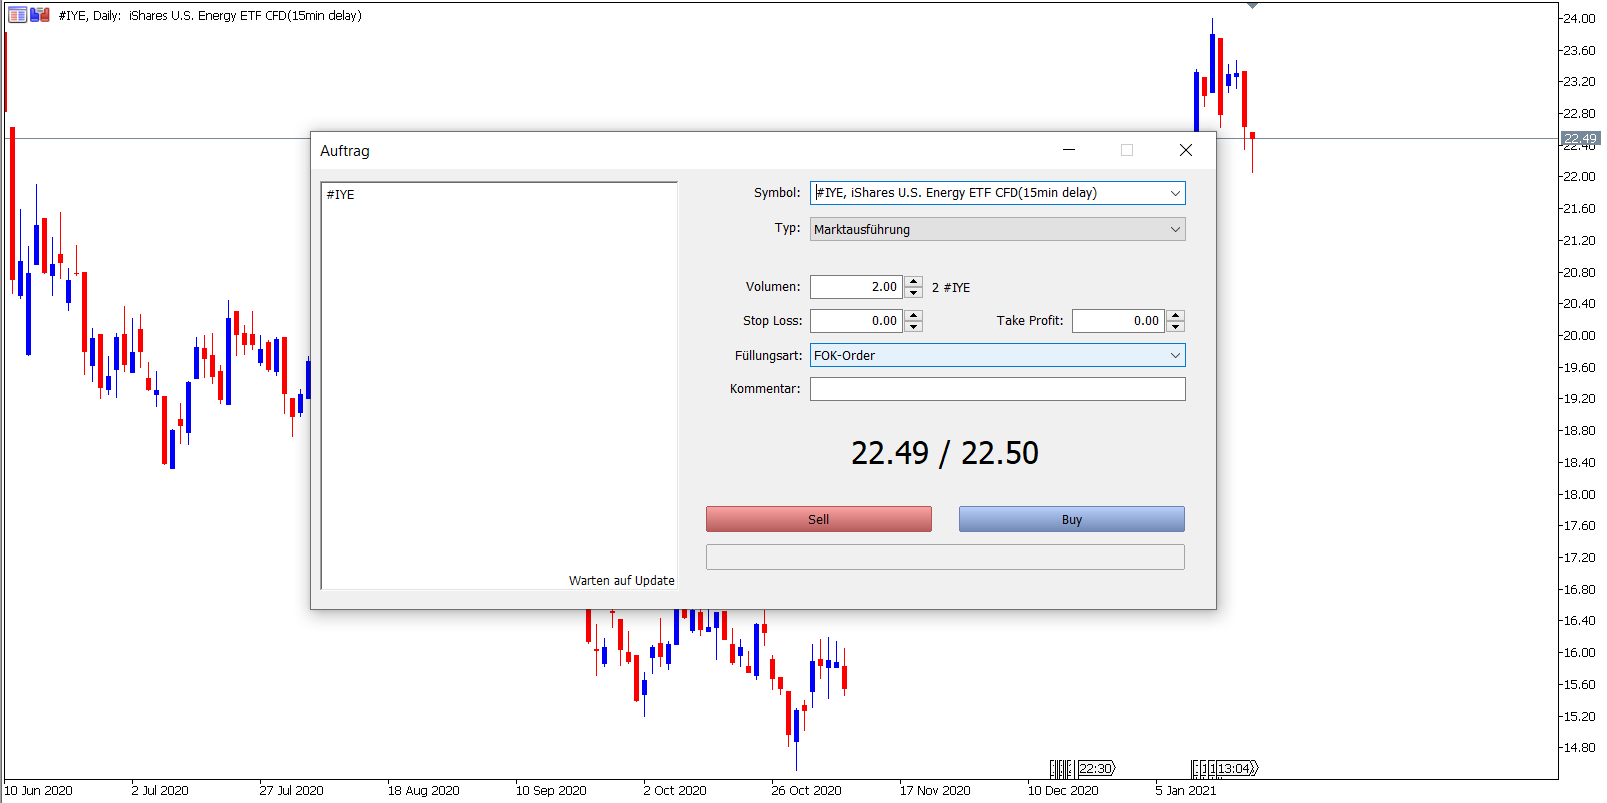The image size is (1607, 803).
Task: Close the Auftrag dialog window
Action: (1186, 150)
